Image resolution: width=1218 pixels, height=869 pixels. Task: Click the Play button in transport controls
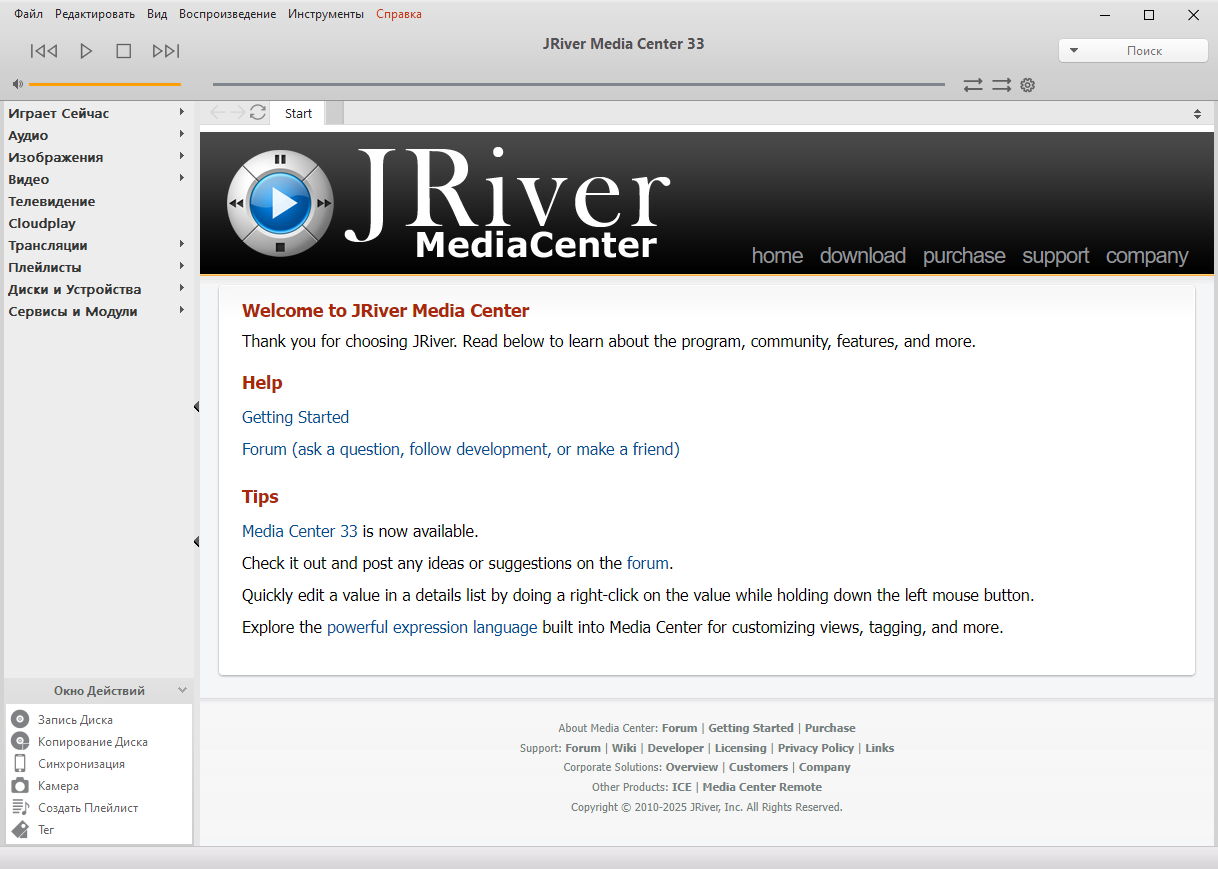click(x=86, y=51)
